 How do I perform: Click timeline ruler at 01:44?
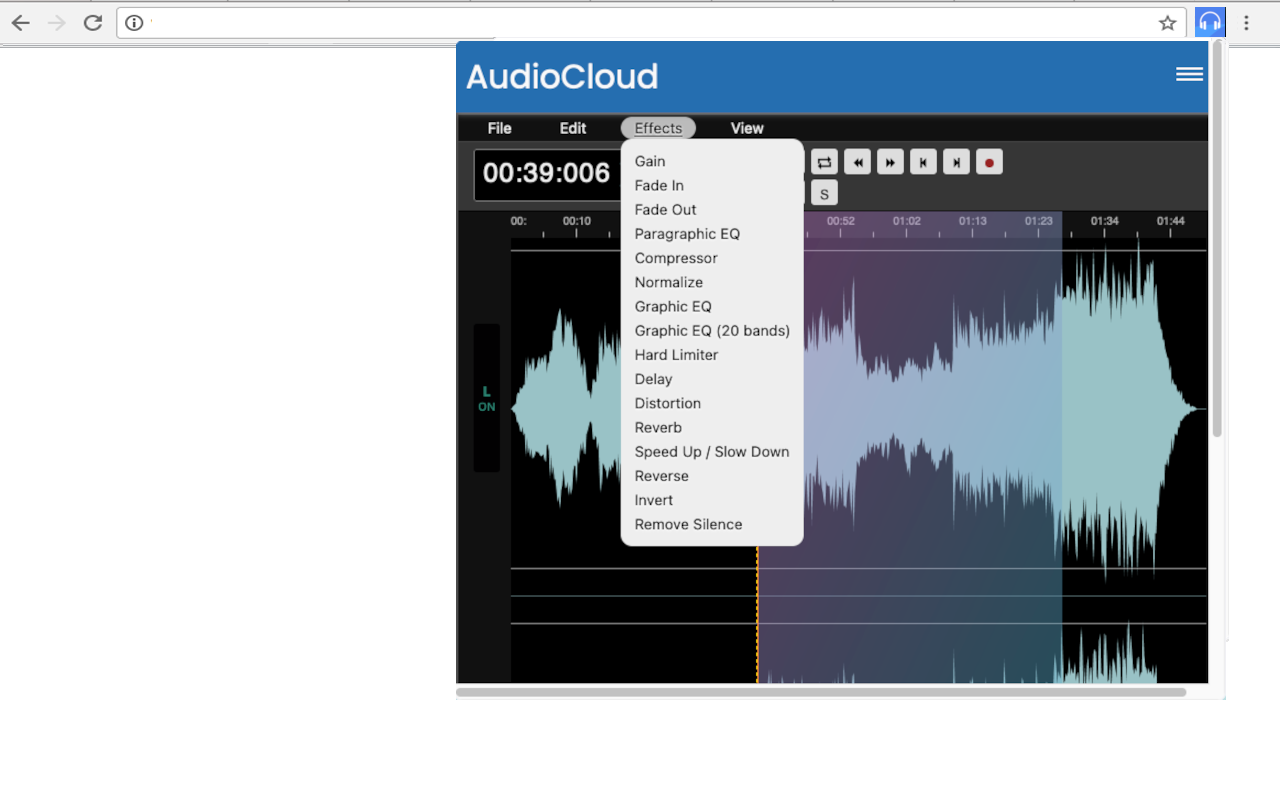click(x=1170, y=221)
